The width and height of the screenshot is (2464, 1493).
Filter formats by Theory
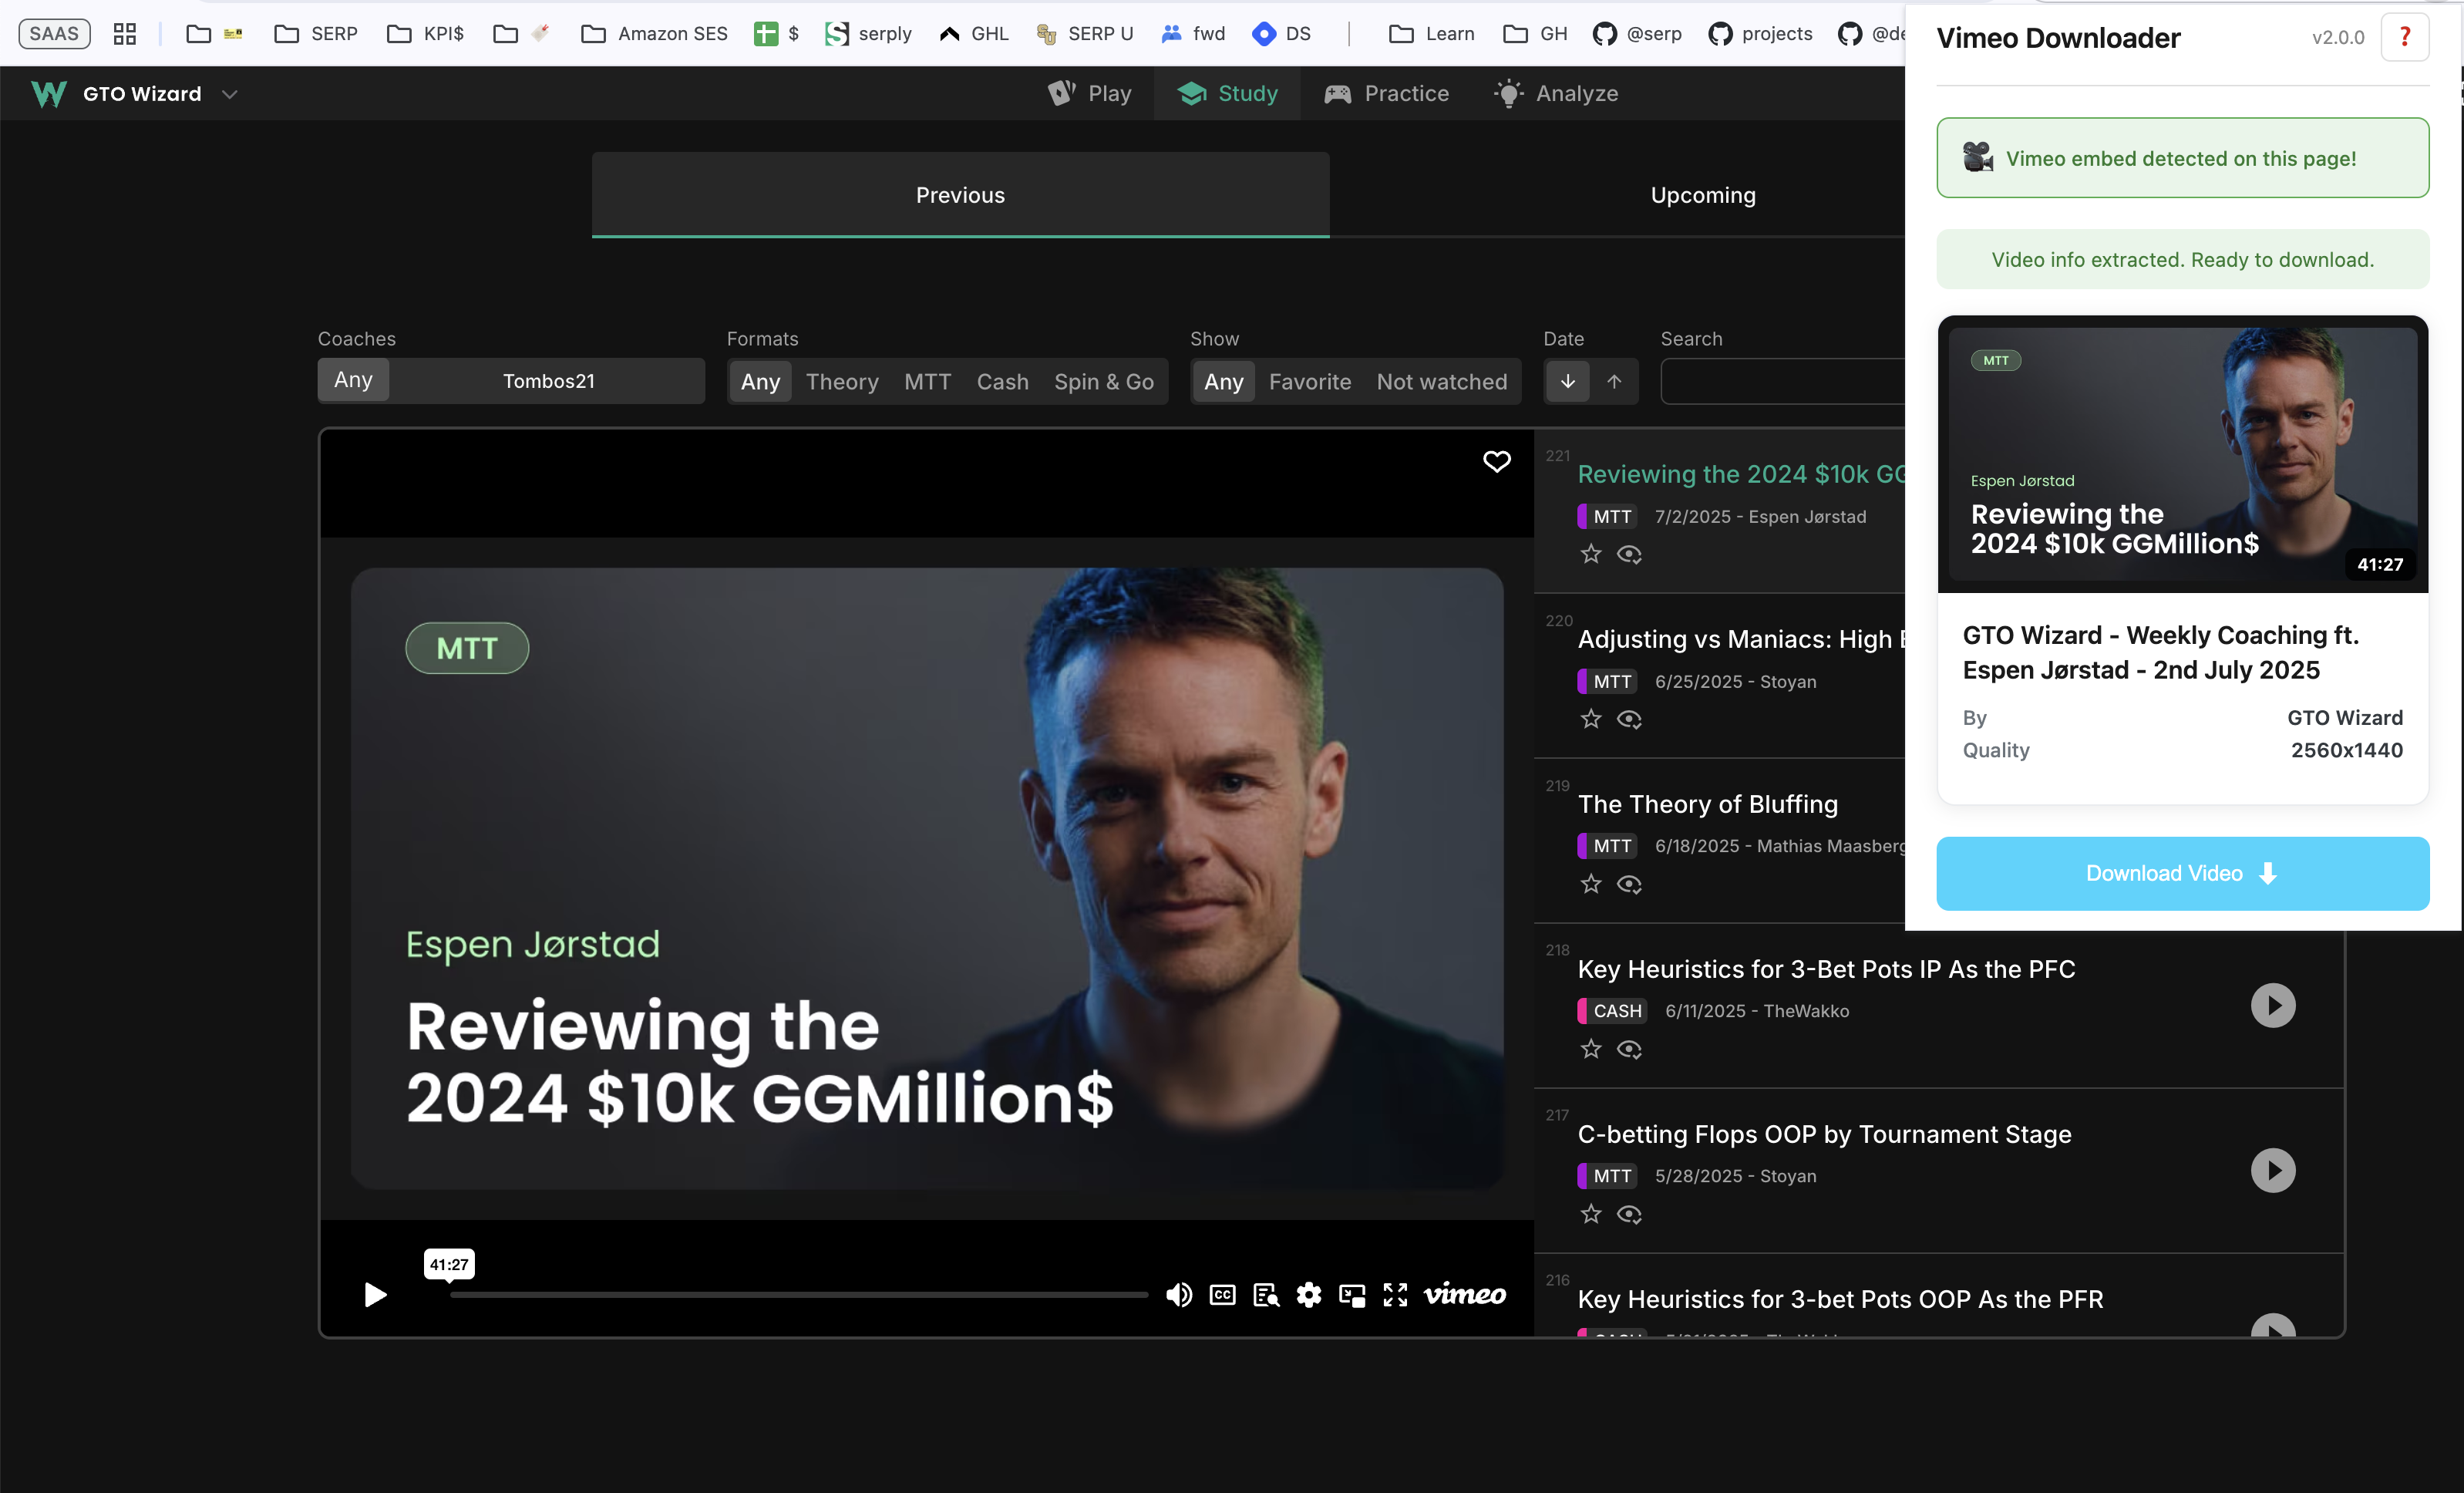(842, 381)
